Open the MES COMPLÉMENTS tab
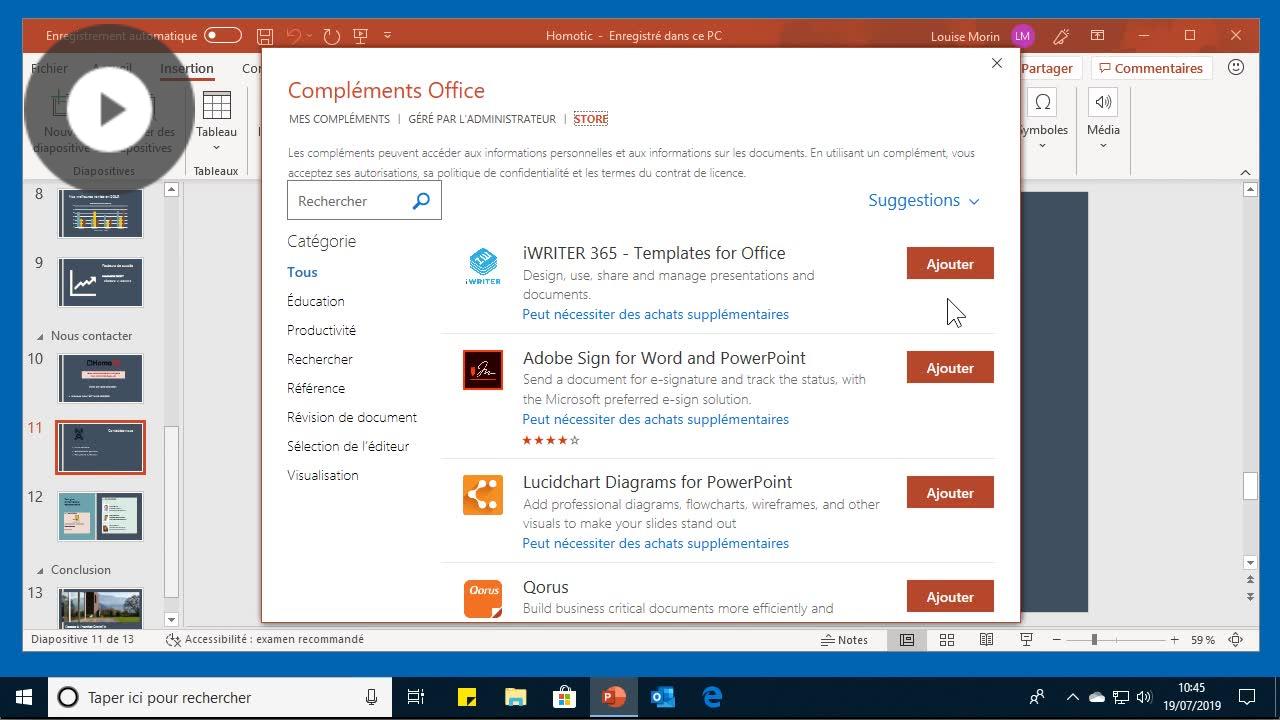1280x720 pixels. [339, 118]
